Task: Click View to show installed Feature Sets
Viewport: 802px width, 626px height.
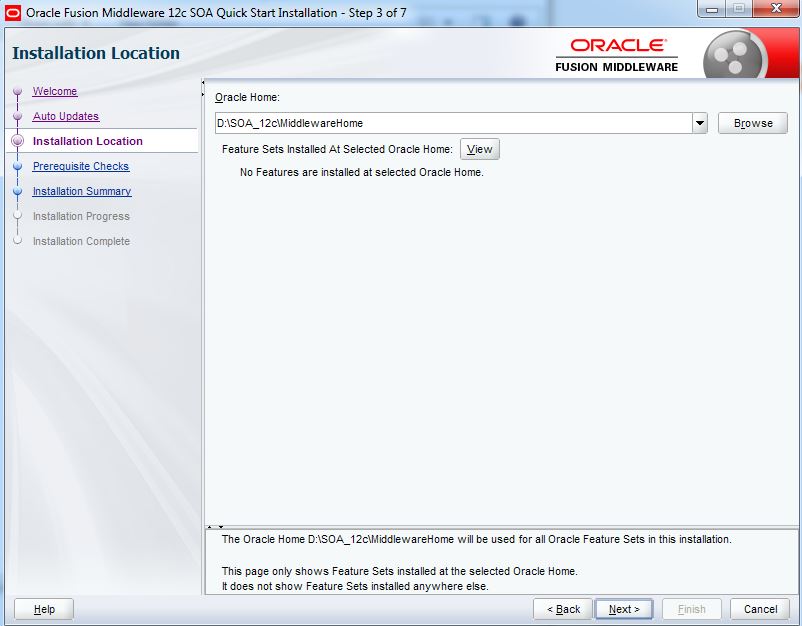Action: pyautogui.click(x=479, y=148)
